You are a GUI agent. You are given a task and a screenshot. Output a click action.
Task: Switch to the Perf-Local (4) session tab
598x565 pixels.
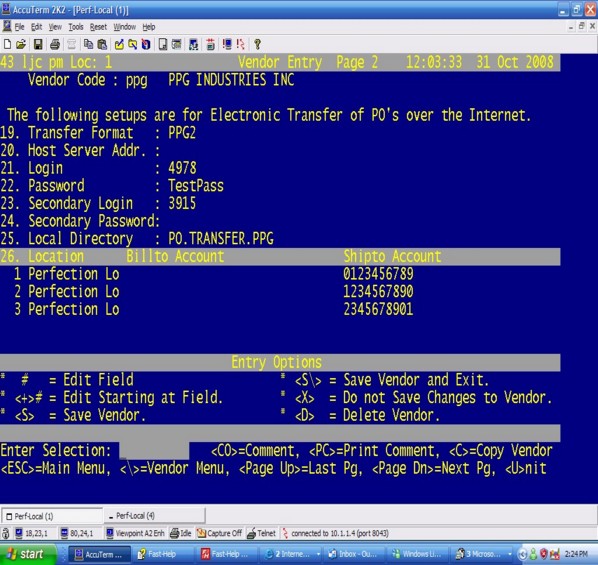click(154, 516)
